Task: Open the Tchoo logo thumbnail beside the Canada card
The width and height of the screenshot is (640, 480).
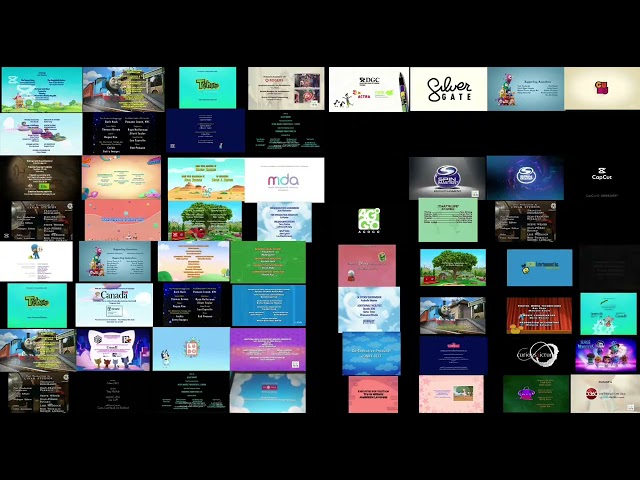Action: [x=37, y=306]
